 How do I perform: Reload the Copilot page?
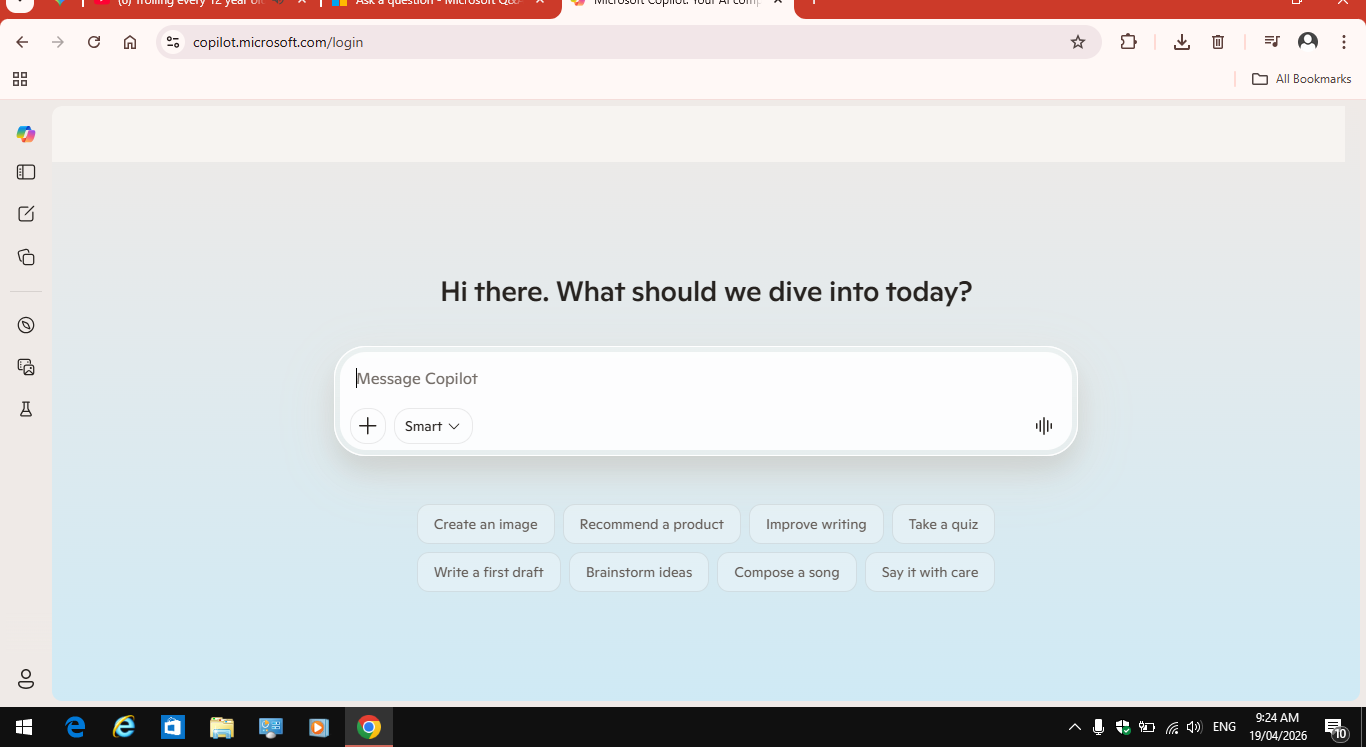point(94,42)
